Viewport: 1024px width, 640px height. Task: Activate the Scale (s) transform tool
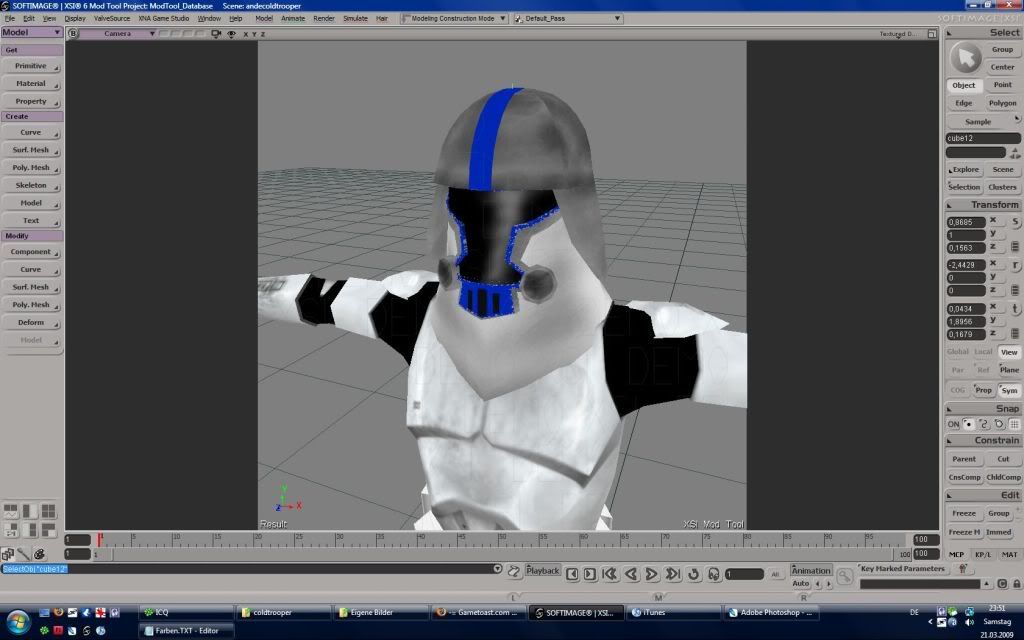pyautogui.click(x=1016, y=221)
